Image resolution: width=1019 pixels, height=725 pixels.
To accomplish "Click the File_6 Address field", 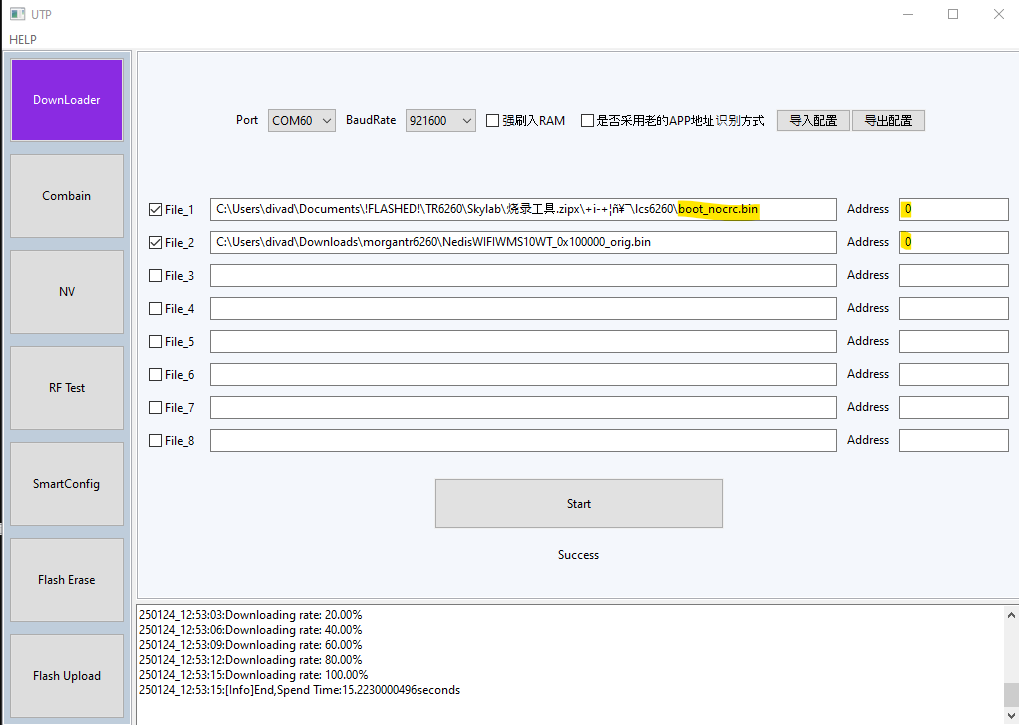I will pyautogui.click(x=953, y=375).
